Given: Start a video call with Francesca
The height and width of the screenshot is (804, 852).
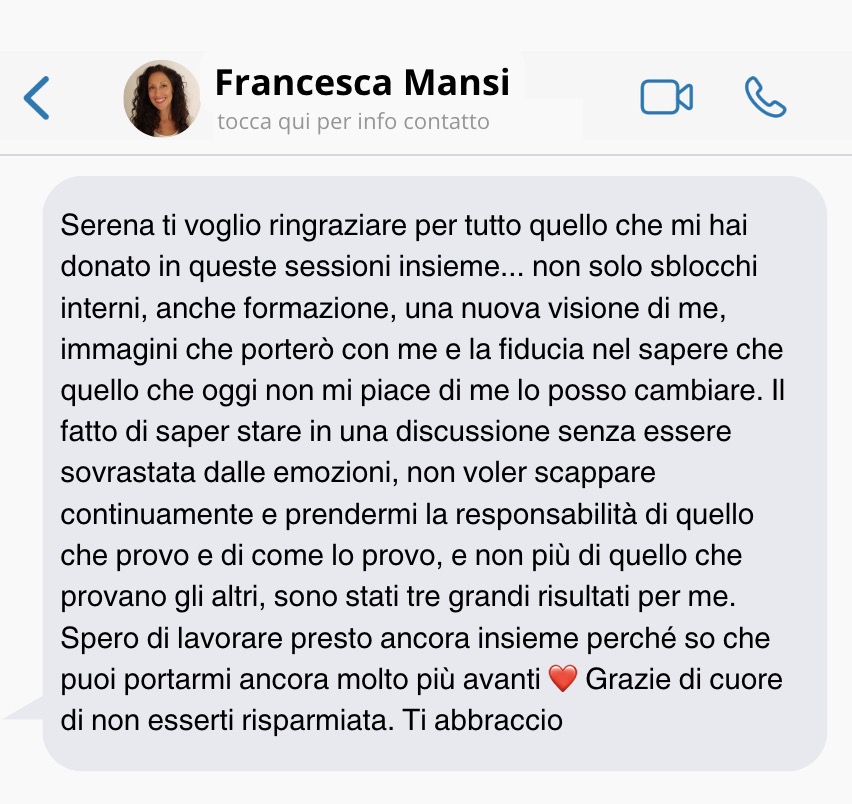Looking at the screenshot, I should [x=666, y=97].
